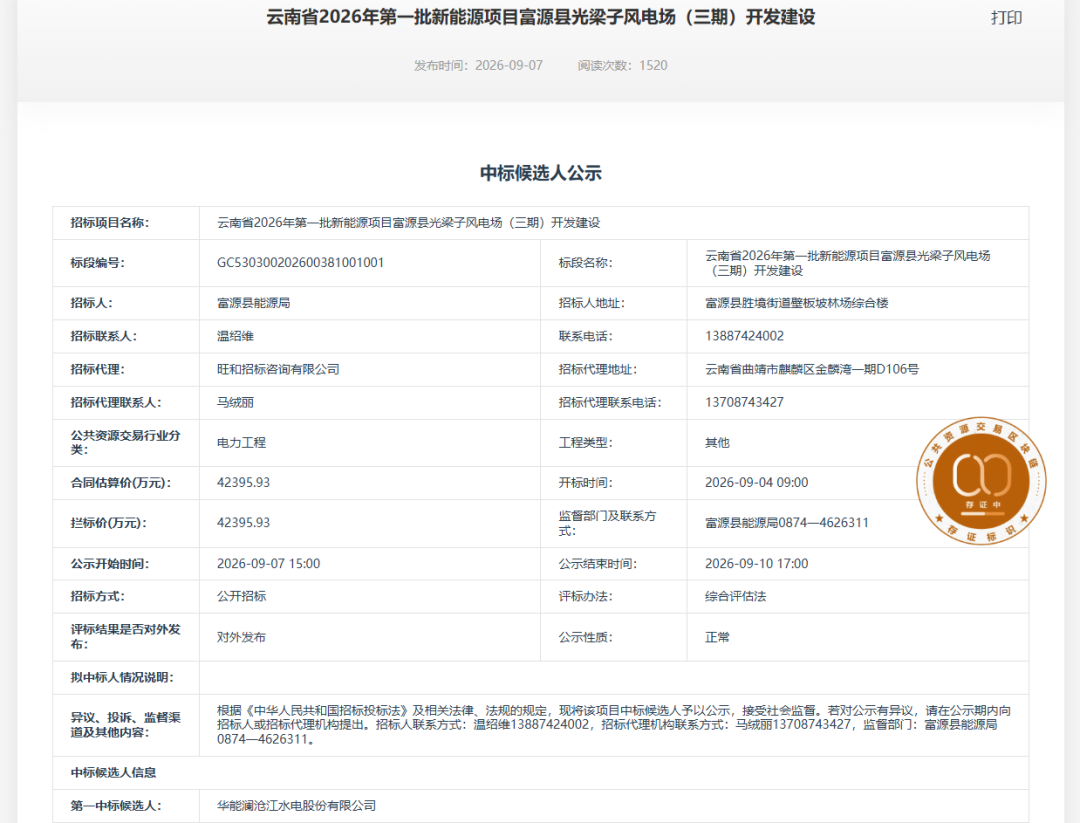Screen dimensions: 1080x823
Task: Click the 监督部门 contact 富源县能源局0874—4626311
Action: click(x=787, y=523)
